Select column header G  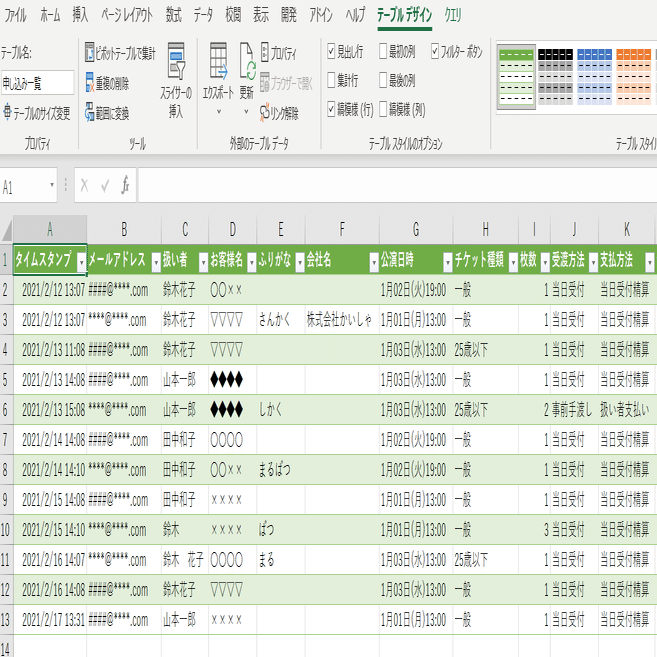416,230
